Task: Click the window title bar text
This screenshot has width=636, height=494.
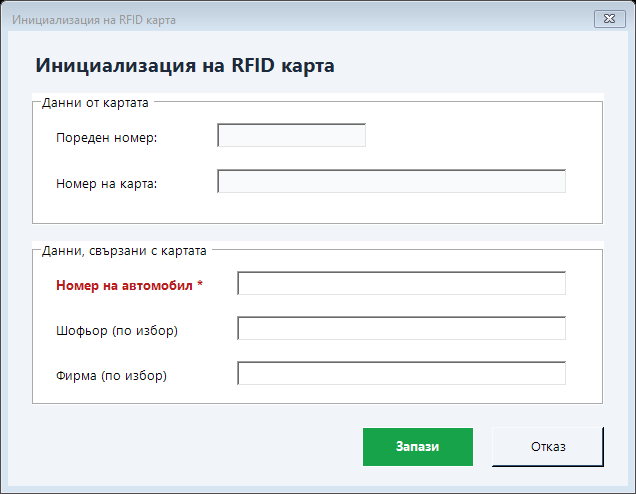Action: point(94,20)
